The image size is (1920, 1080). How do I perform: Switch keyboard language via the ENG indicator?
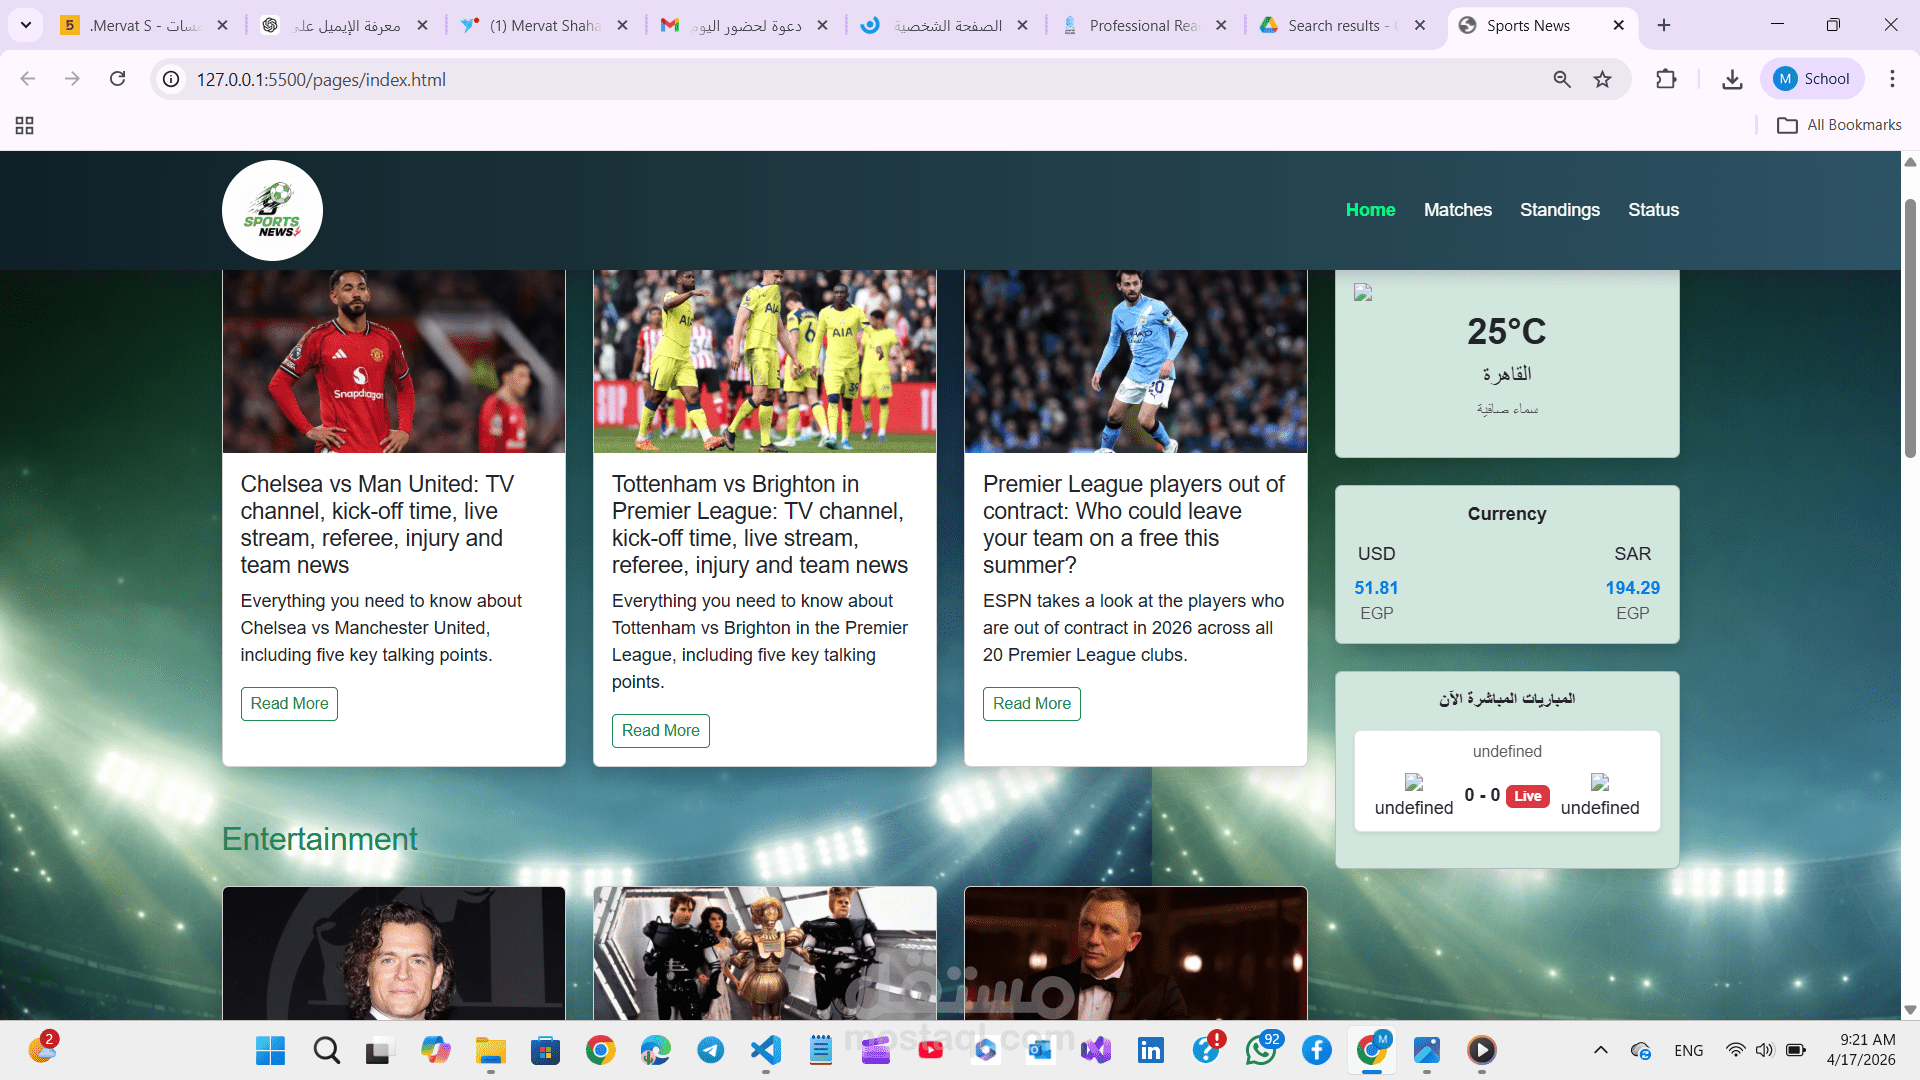1689,1050
